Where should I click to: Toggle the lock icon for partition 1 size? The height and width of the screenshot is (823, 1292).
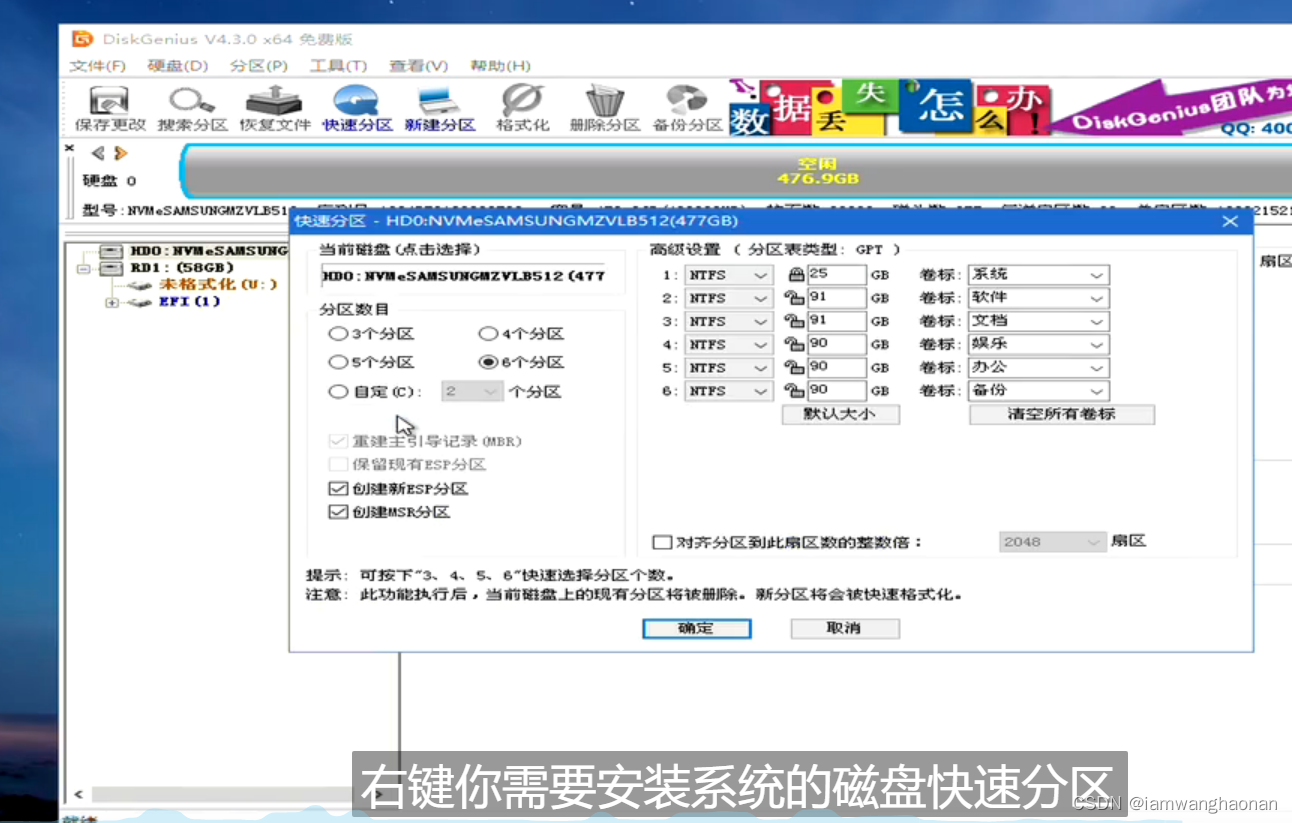tap(796, 274)
